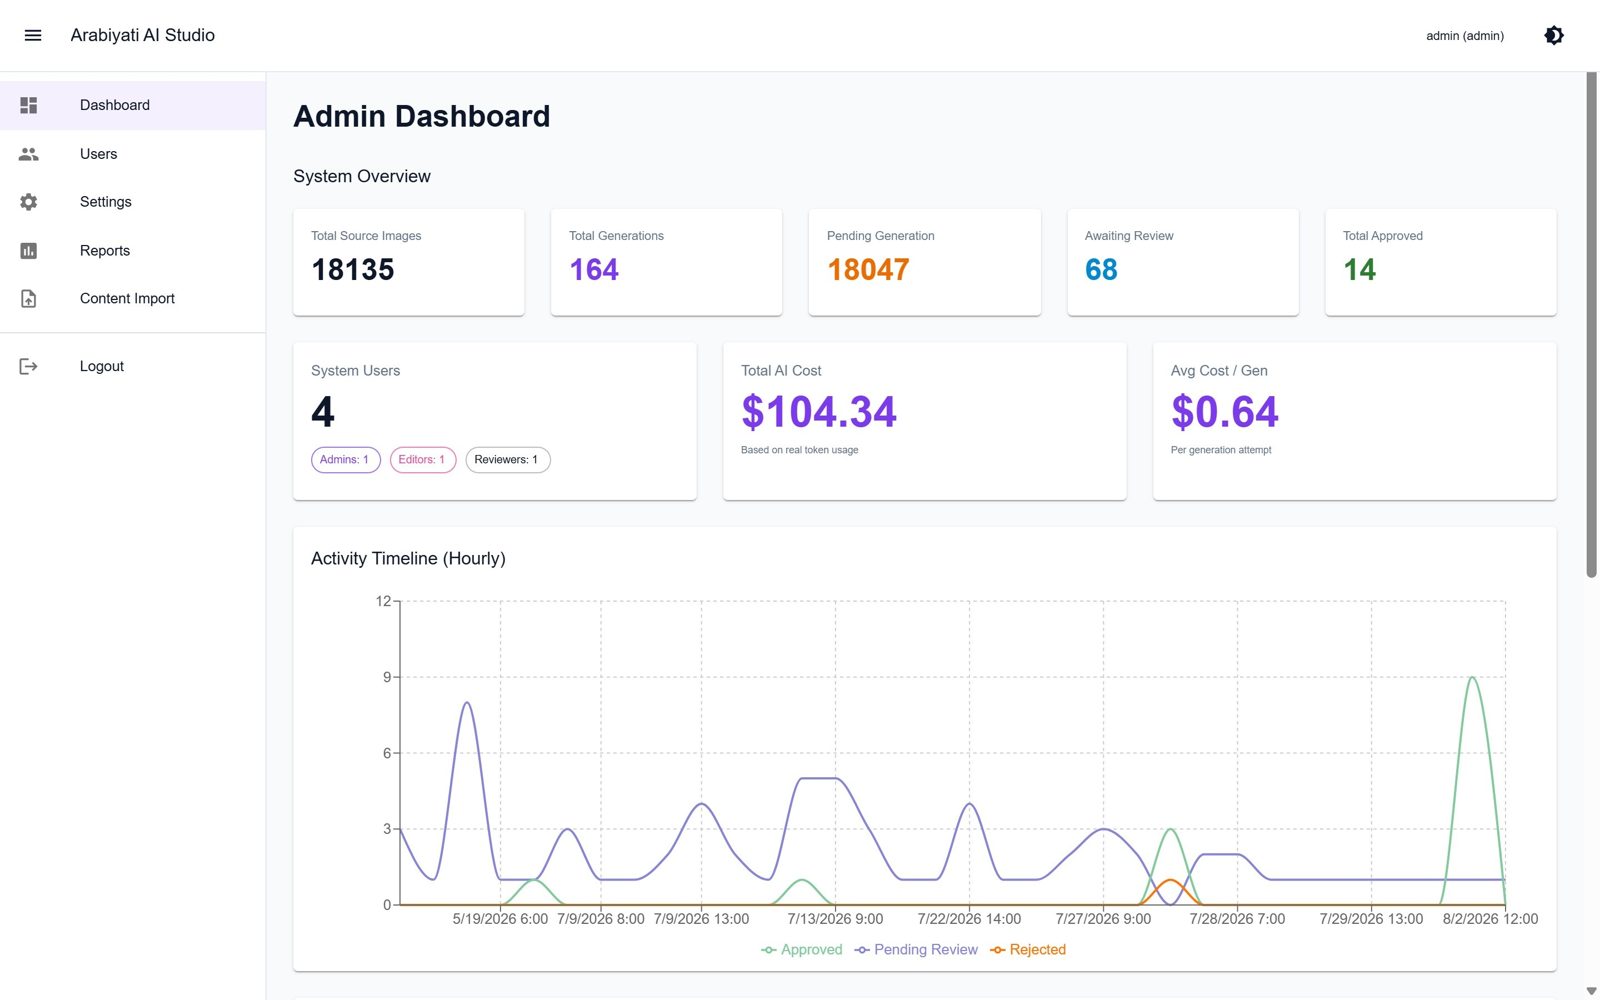Open the hamburger navigation menu

[x=33, y=35]
